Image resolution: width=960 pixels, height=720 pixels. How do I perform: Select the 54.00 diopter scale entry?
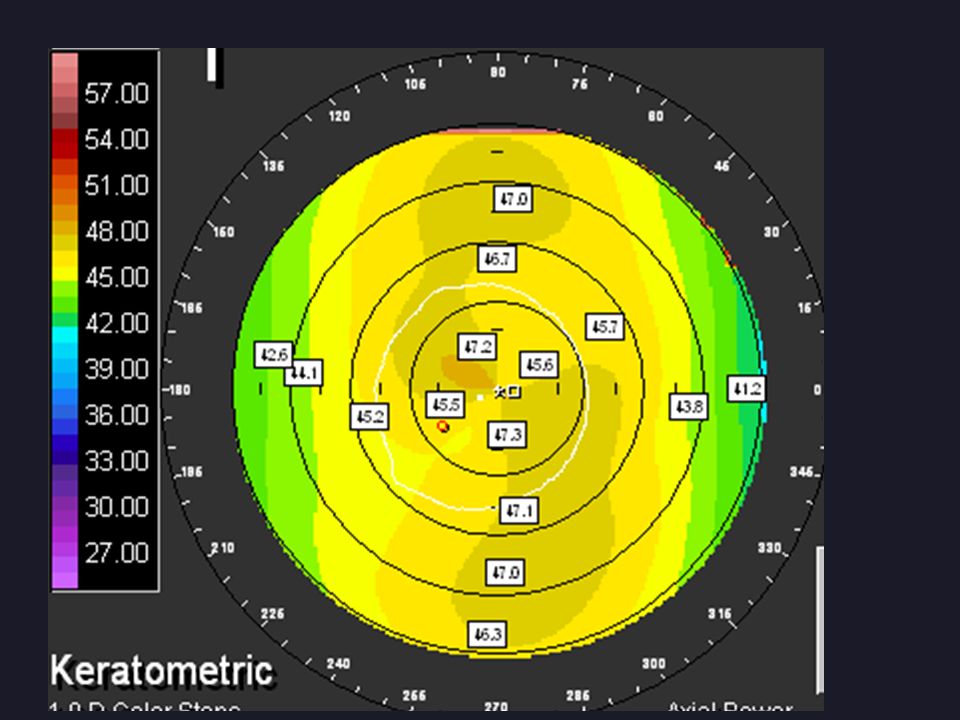(x=116, y=140)
